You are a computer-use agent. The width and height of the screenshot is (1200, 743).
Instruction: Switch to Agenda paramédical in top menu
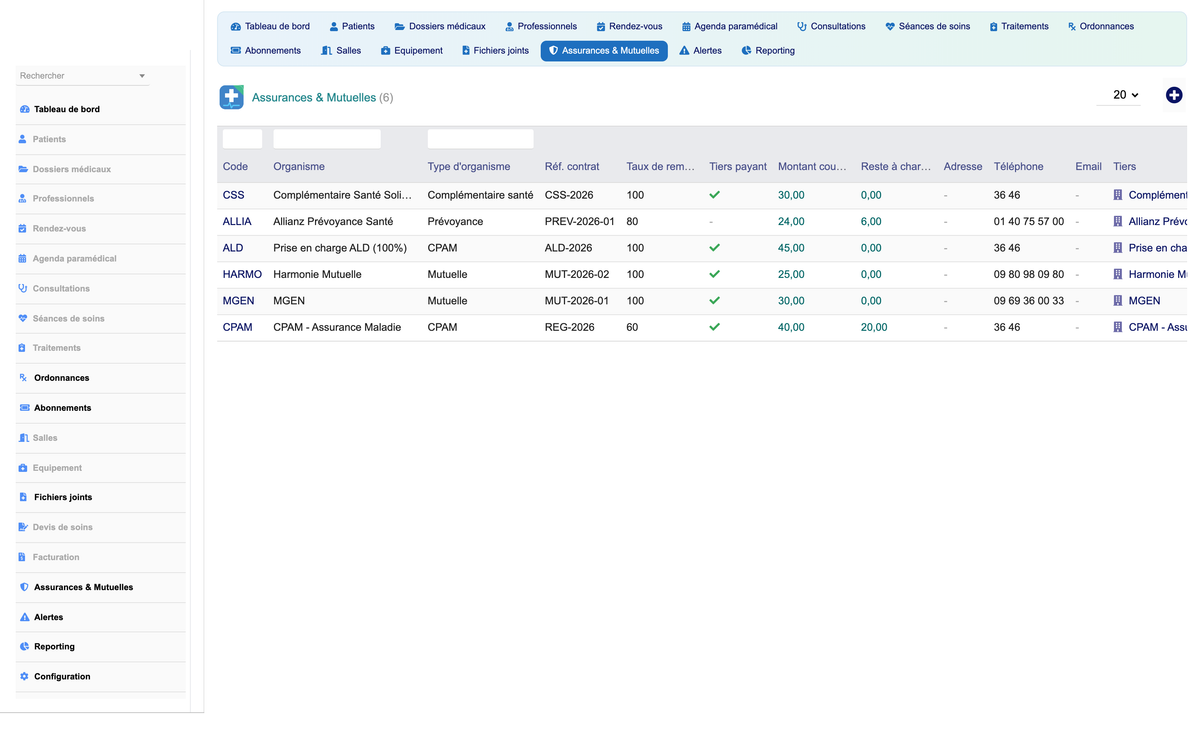click(729, 26)
